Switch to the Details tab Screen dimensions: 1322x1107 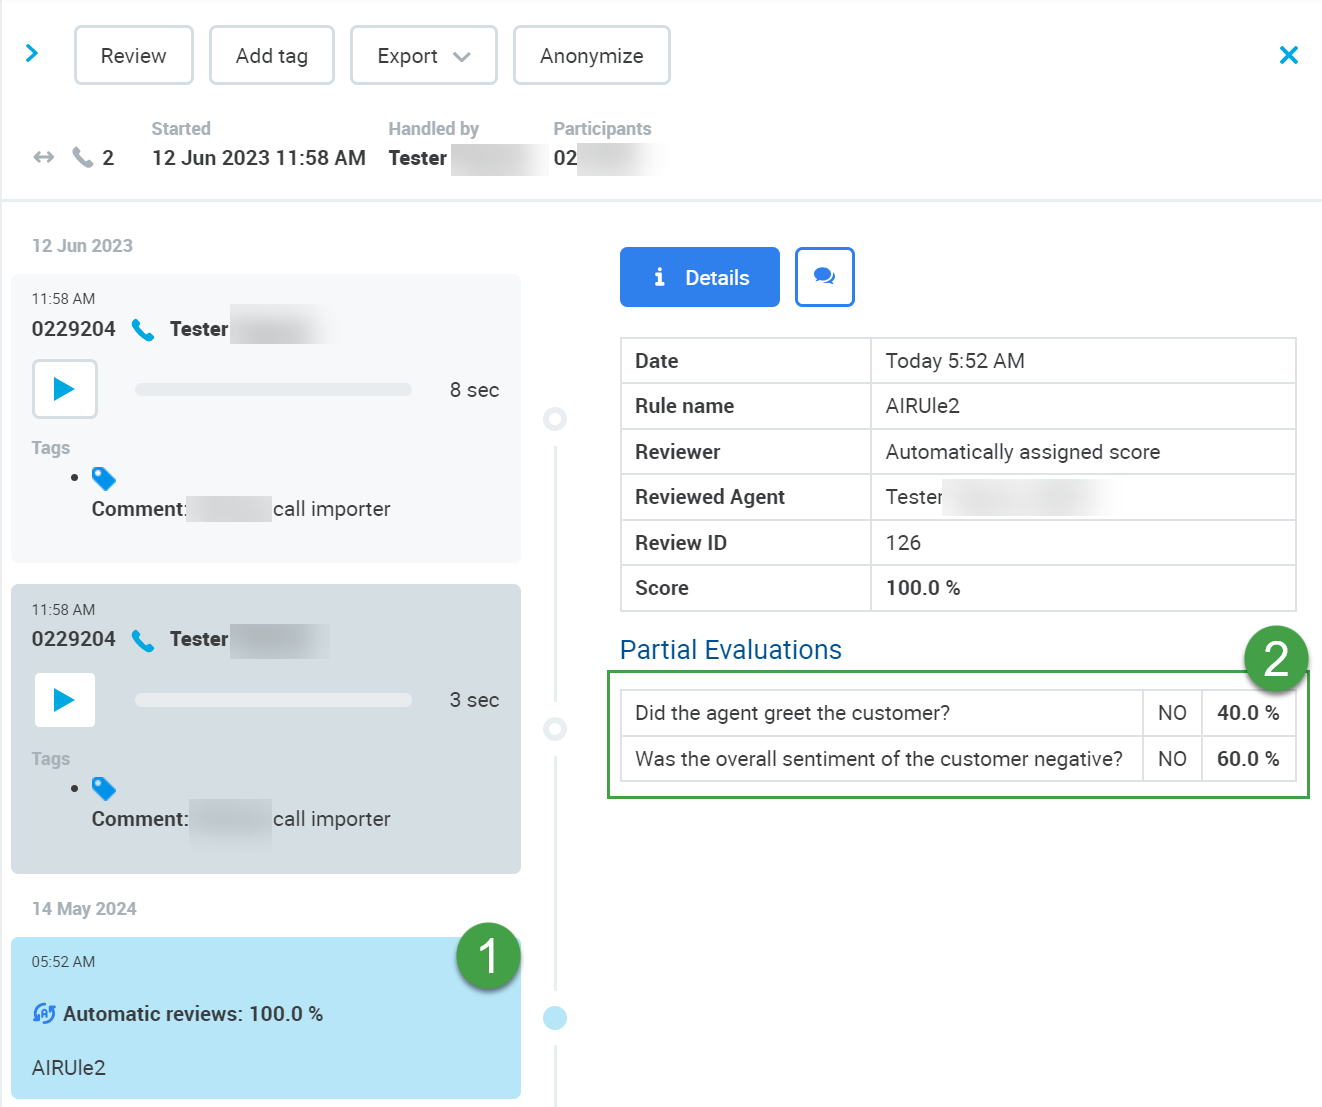[699, 277]
